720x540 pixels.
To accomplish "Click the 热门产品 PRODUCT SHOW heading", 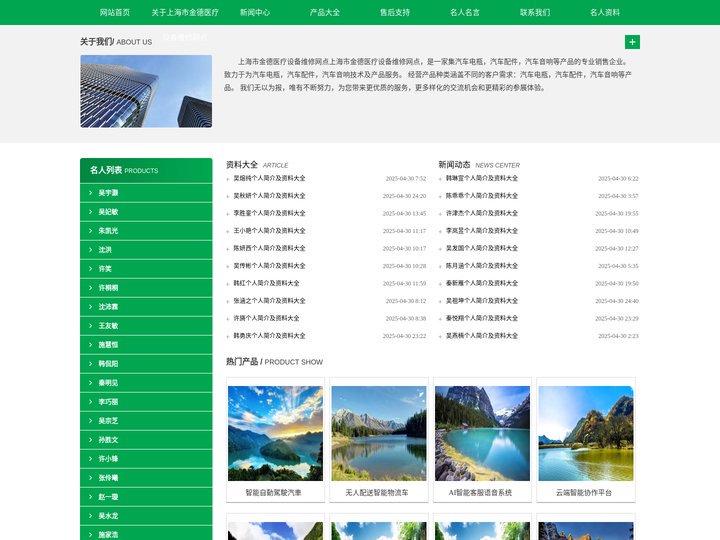I will (274, 362).
